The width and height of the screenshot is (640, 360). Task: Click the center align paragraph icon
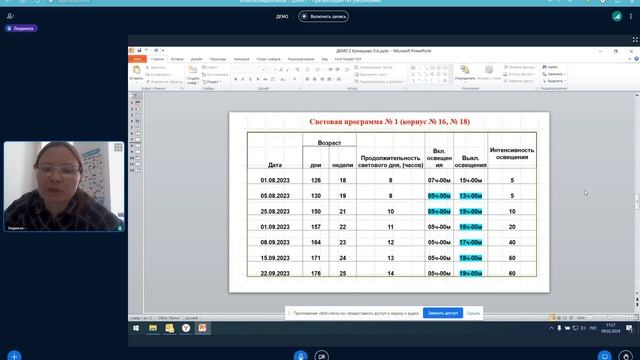[314, 79]
